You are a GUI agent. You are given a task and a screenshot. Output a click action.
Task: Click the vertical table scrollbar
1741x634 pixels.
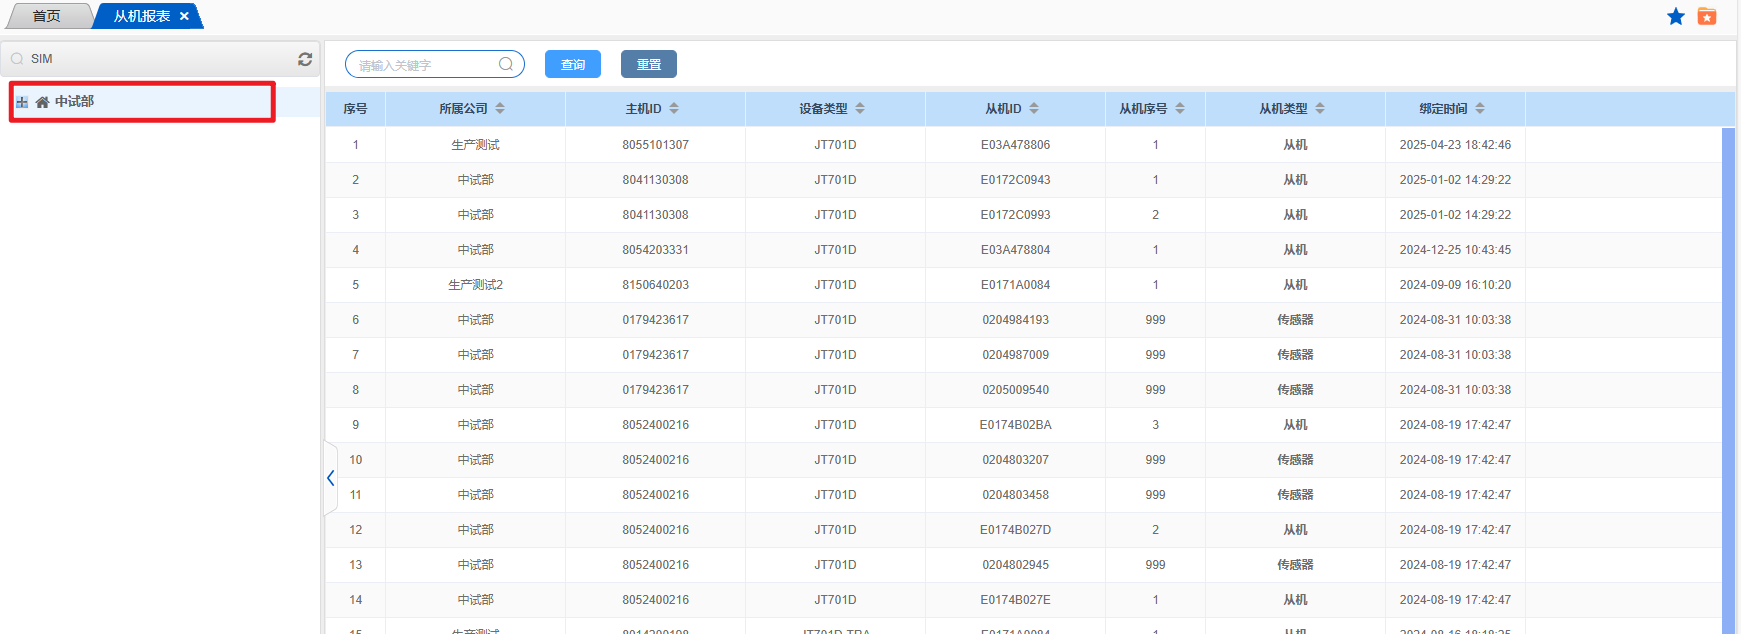coord(1728,380)
